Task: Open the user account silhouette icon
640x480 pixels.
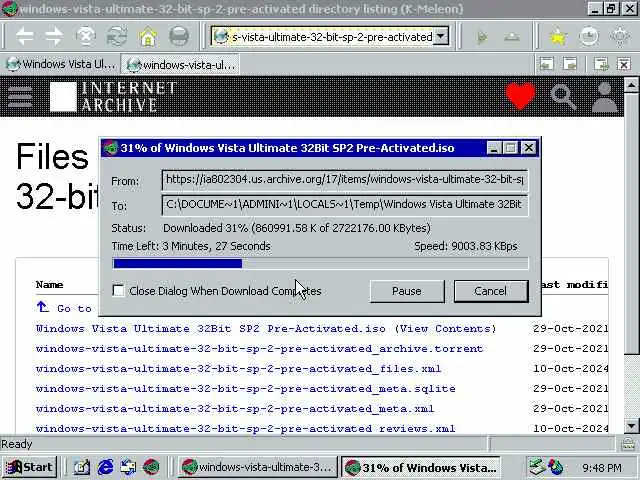Action: (604, 97)
